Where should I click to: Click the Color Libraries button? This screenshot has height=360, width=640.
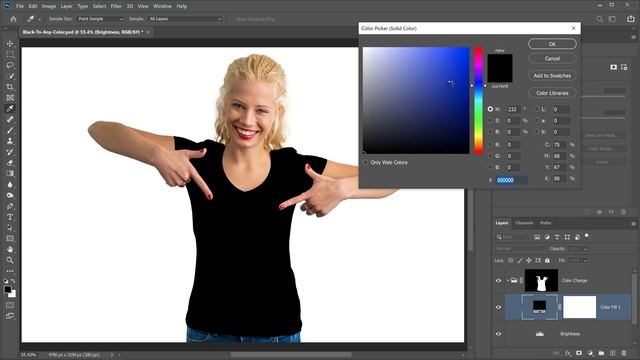pyautogui.click(x=552, y=93)
